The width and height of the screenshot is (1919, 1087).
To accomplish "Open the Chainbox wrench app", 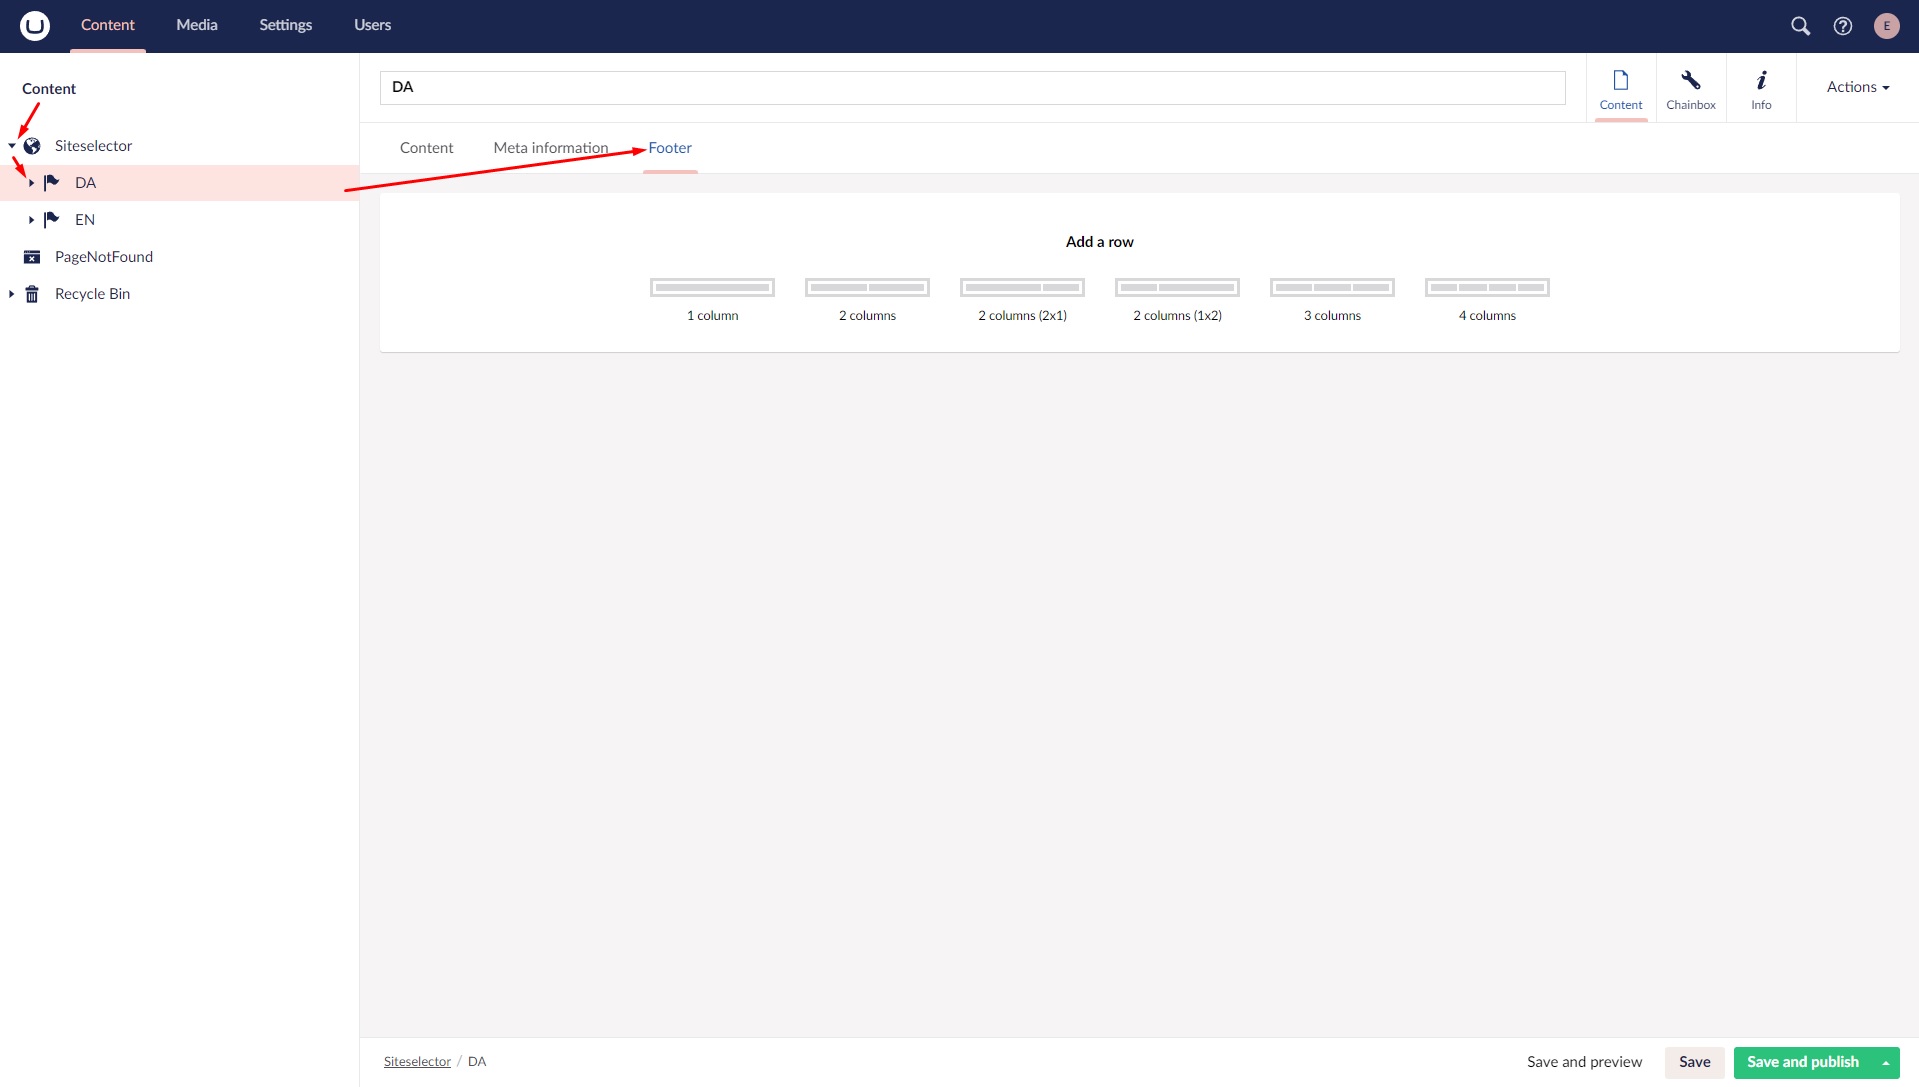I will [1690, 89].
